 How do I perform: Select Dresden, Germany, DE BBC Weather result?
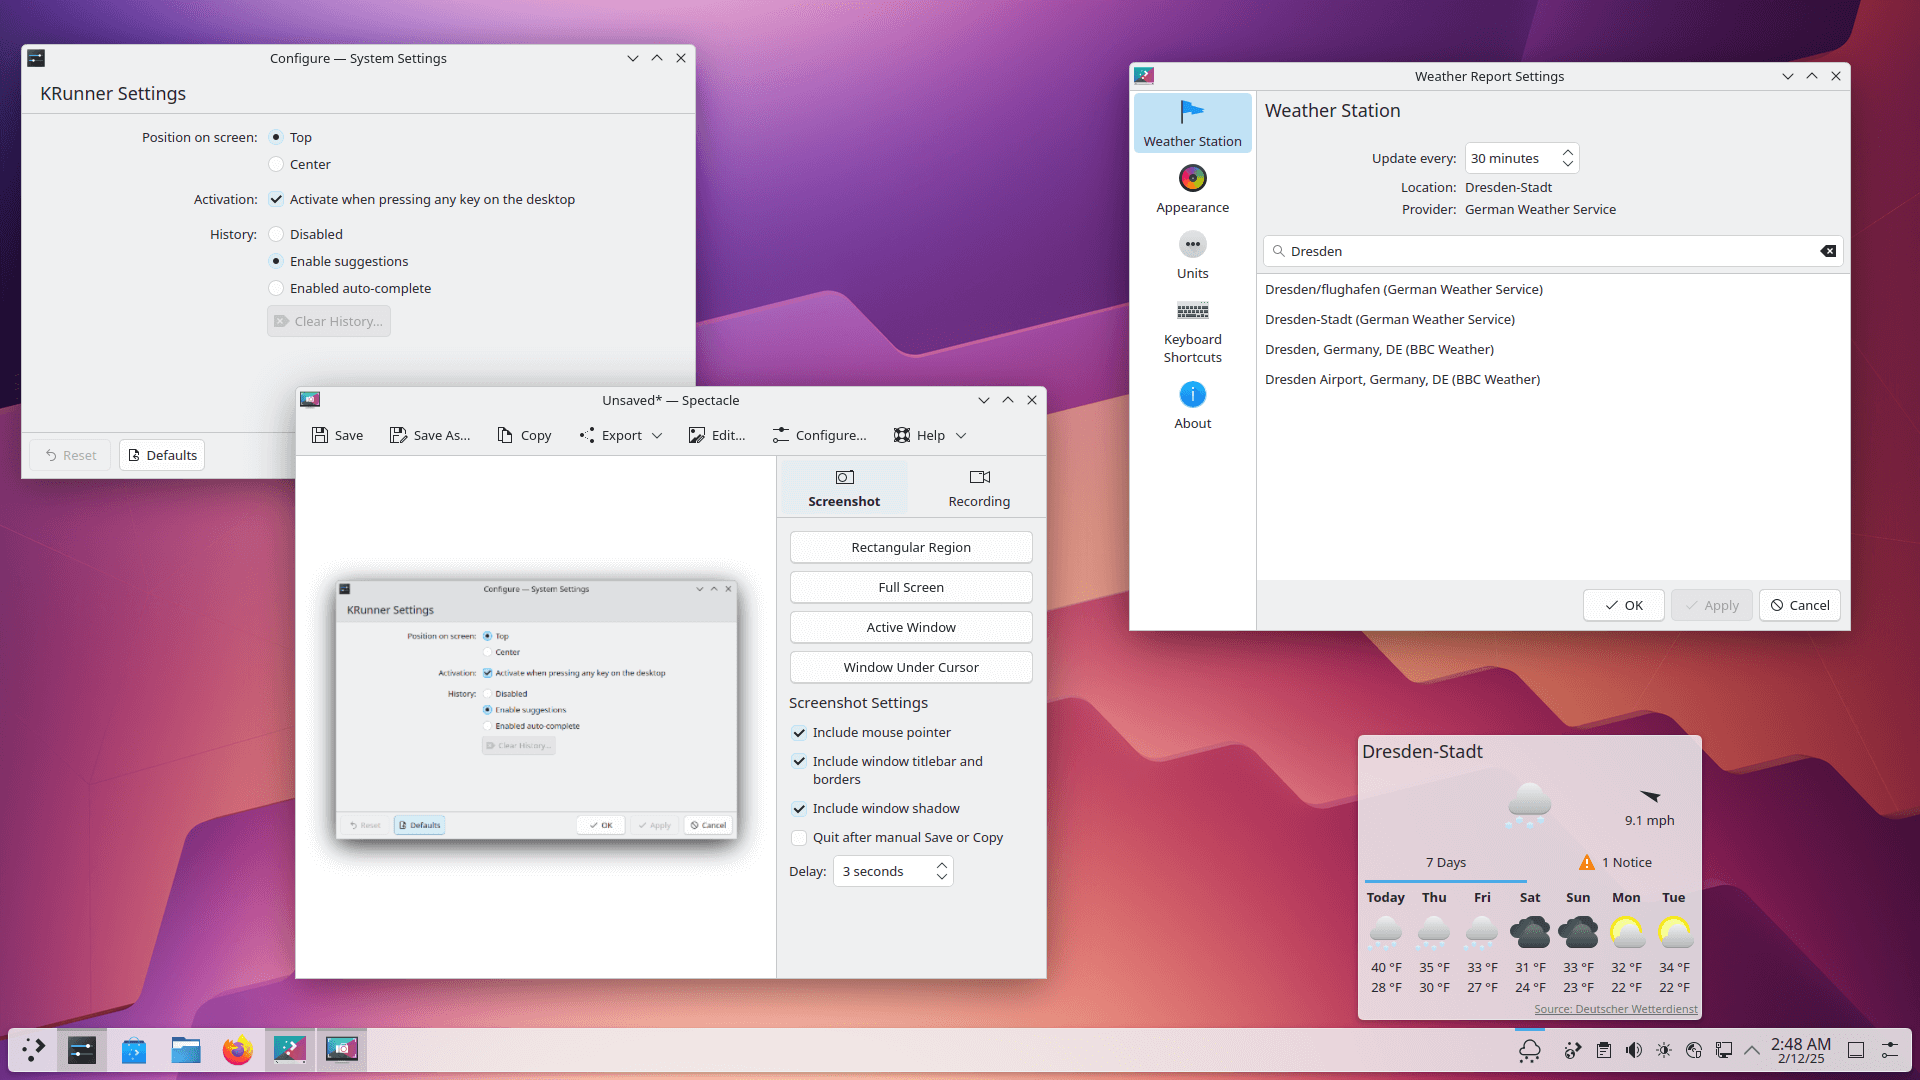click(1379, 349)
